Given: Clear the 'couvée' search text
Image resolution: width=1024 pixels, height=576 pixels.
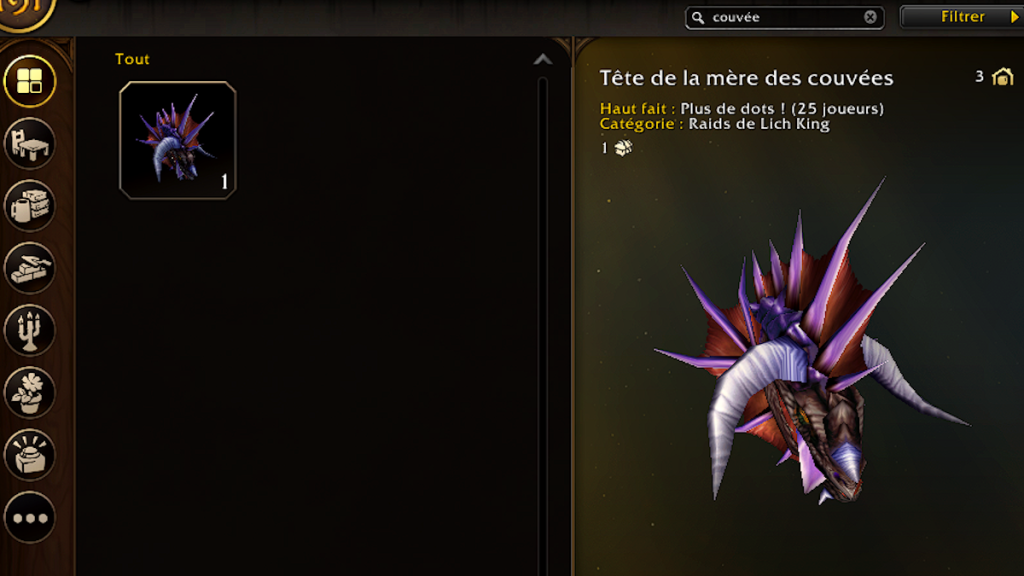Looking at the screenshot, I should pyautogui.click(x=871, y=18).
